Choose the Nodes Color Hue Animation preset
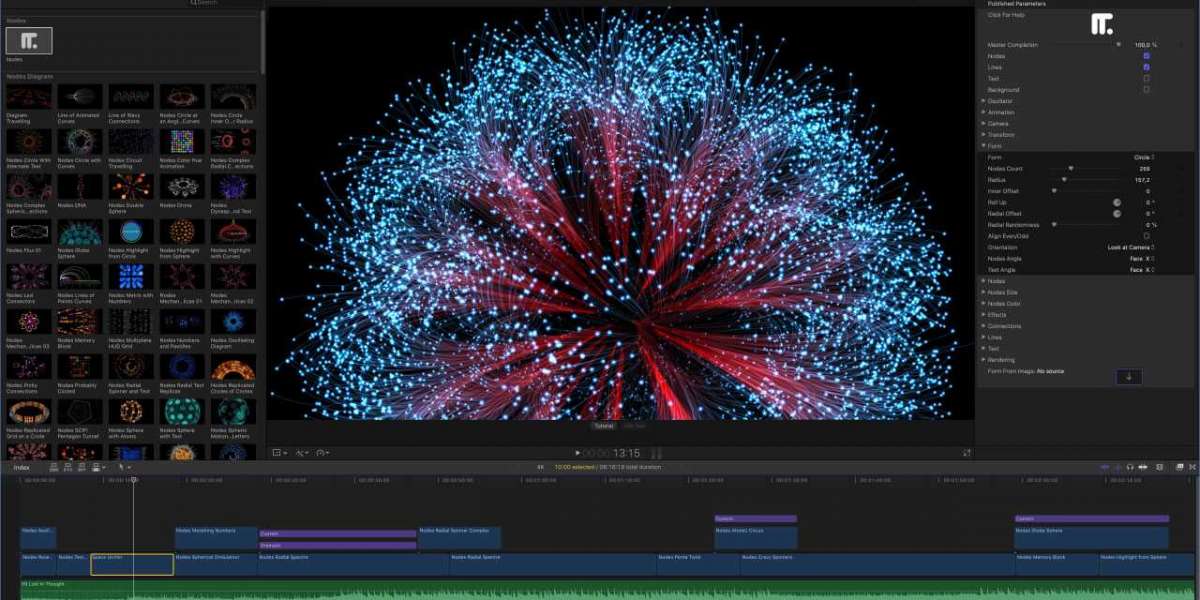 click(x=182, y=142)
